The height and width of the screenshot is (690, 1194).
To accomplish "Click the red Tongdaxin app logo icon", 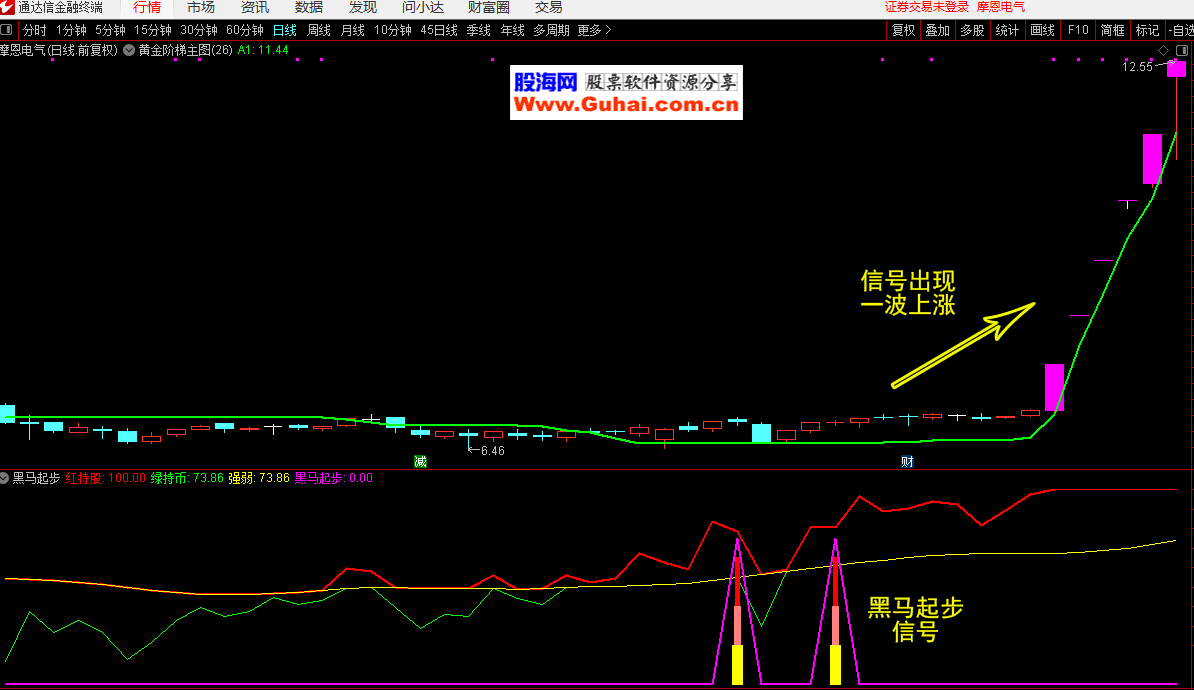I will 8,8.
